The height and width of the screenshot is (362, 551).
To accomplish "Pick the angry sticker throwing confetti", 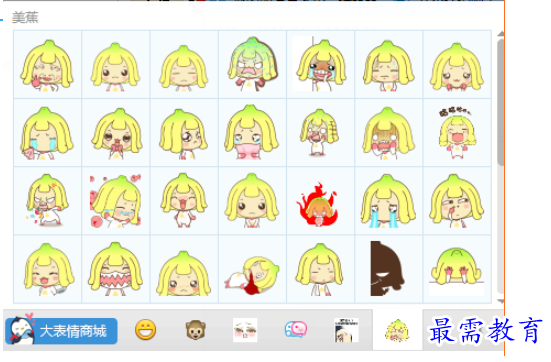I will [x=47, y=201].
